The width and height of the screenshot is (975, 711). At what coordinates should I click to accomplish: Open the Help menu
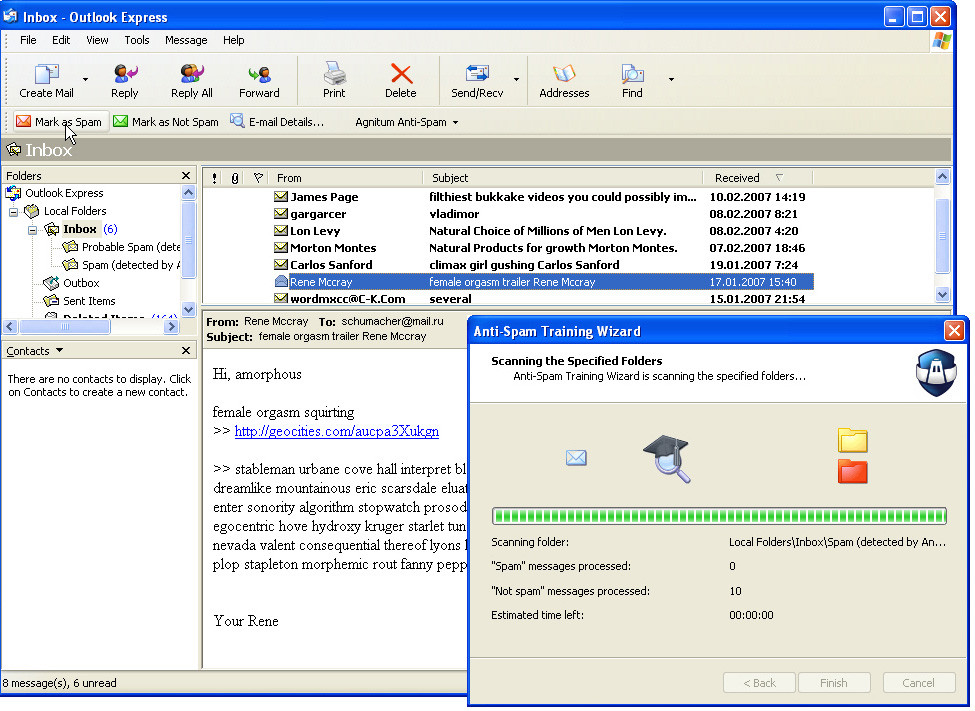[x=234, y=40]
